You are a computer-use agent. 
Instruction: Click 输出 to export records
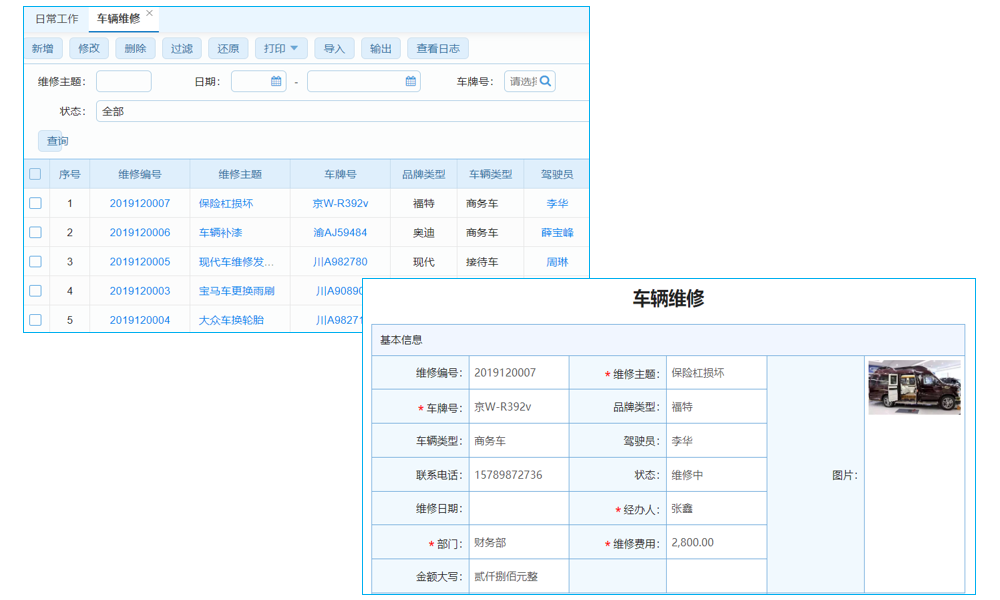pyautogui.click(x=381, y=47)
